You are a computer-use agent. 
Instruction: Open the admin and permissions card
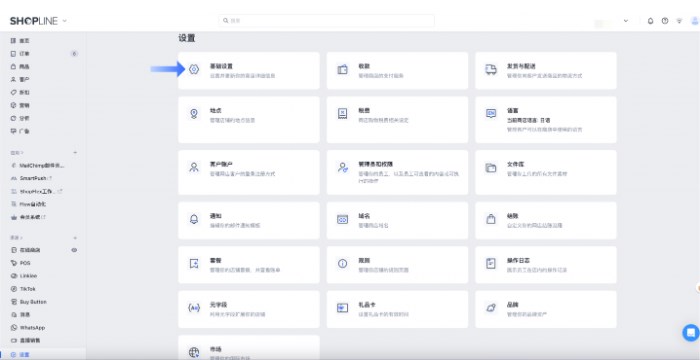pyautogui.click(x=397, y=172)
